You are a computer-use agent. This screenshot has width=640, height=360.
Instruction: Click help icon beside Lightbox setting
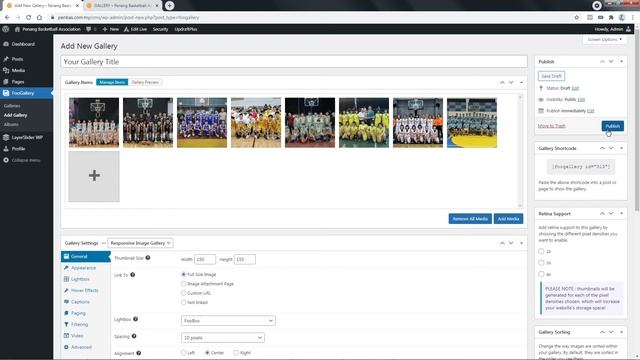click(x=136, y=319)
